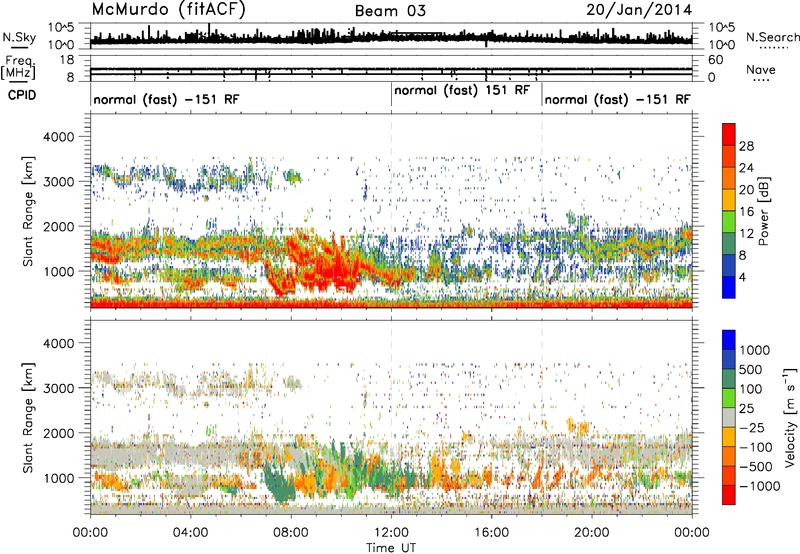The image size is (800, 554).
Task: Click the '3000' tick of the velocity panel
Action: tap(58, 388)
